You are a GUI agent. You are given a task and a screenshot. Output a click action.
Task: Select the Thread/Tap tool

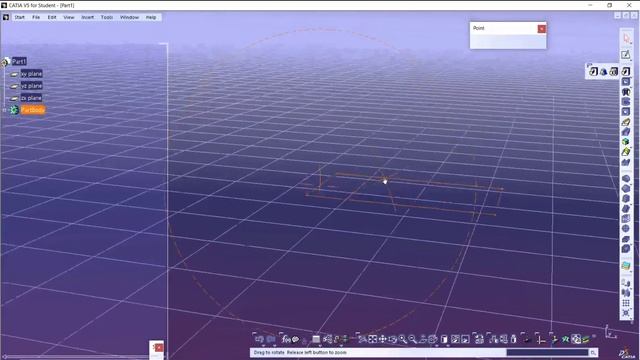[x=626, y=229]
